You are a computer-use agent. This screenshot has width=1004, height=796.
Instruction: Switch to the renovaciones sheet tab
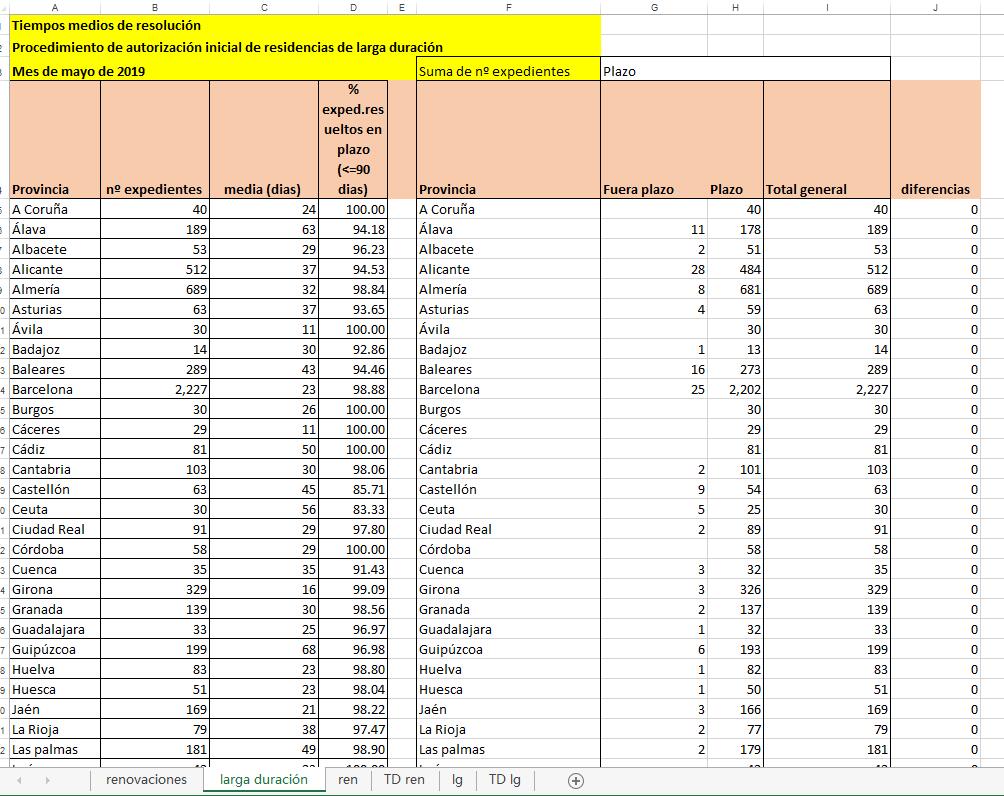point(146,780)
